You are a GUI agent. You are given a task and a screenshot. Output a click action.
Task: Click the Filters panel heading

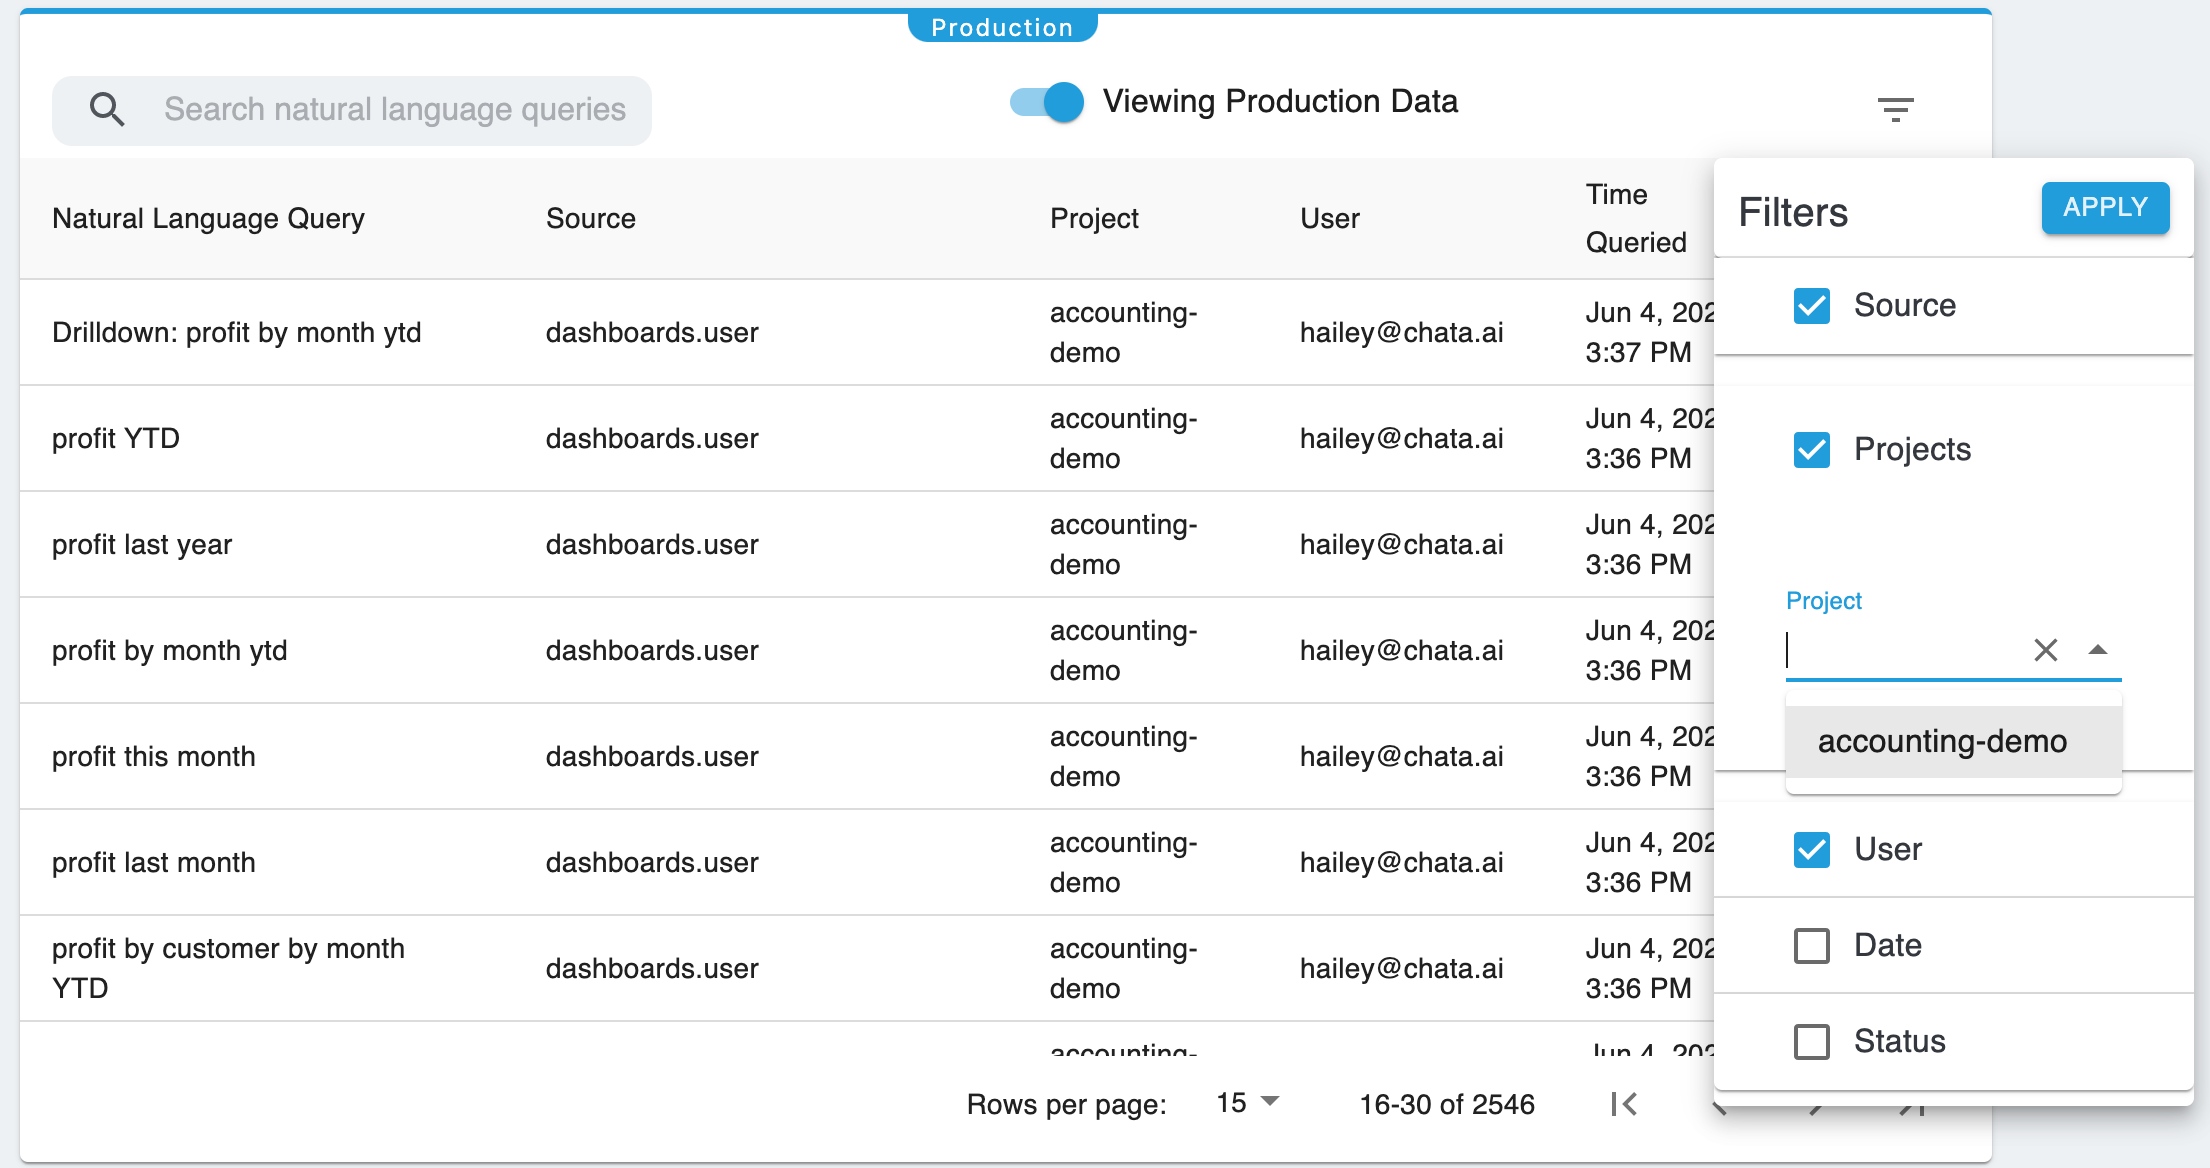pos(1793,213)
